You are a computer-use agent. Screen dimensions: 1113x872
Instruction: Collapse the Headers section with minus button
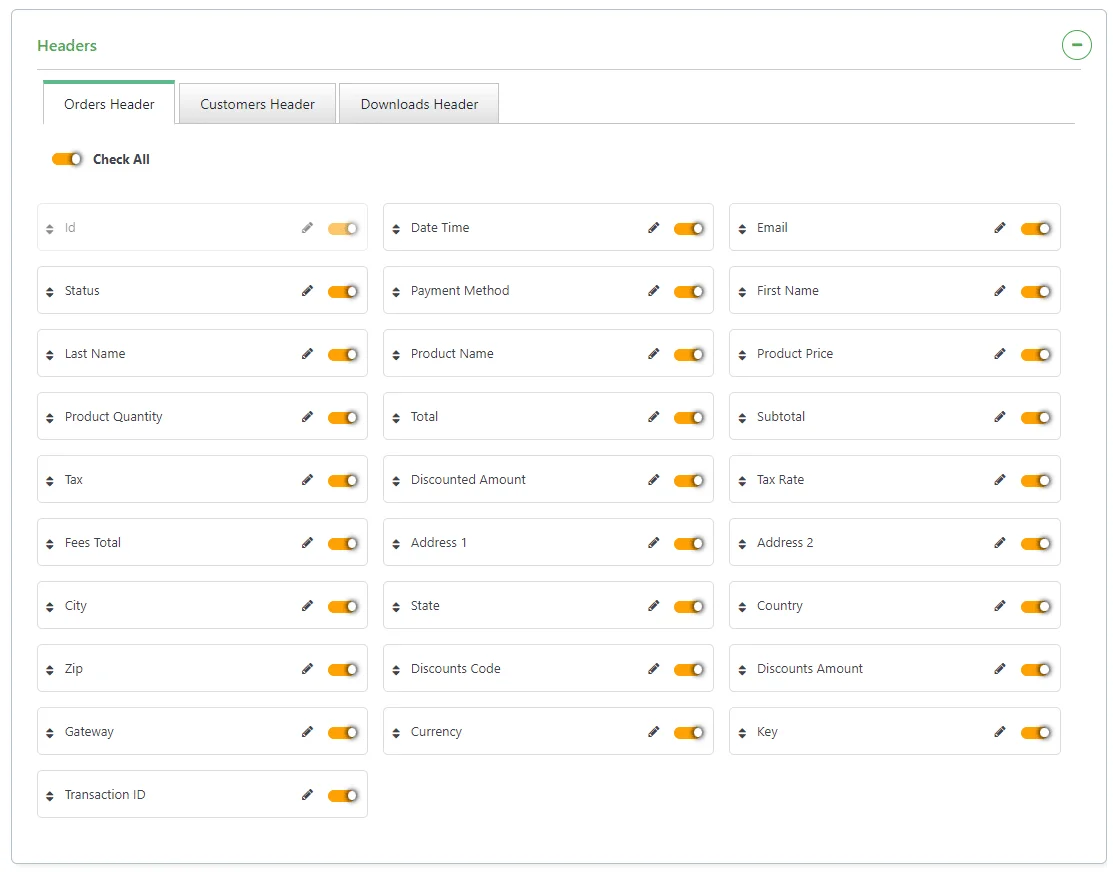1076,45
